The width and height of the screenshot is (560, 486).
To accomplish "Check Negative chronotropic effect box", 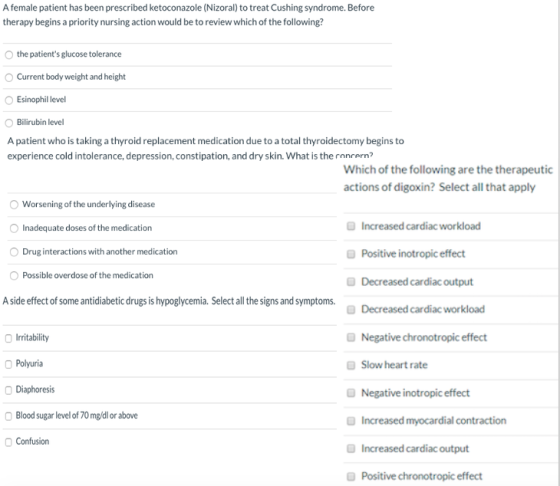I will coord(351,337).
